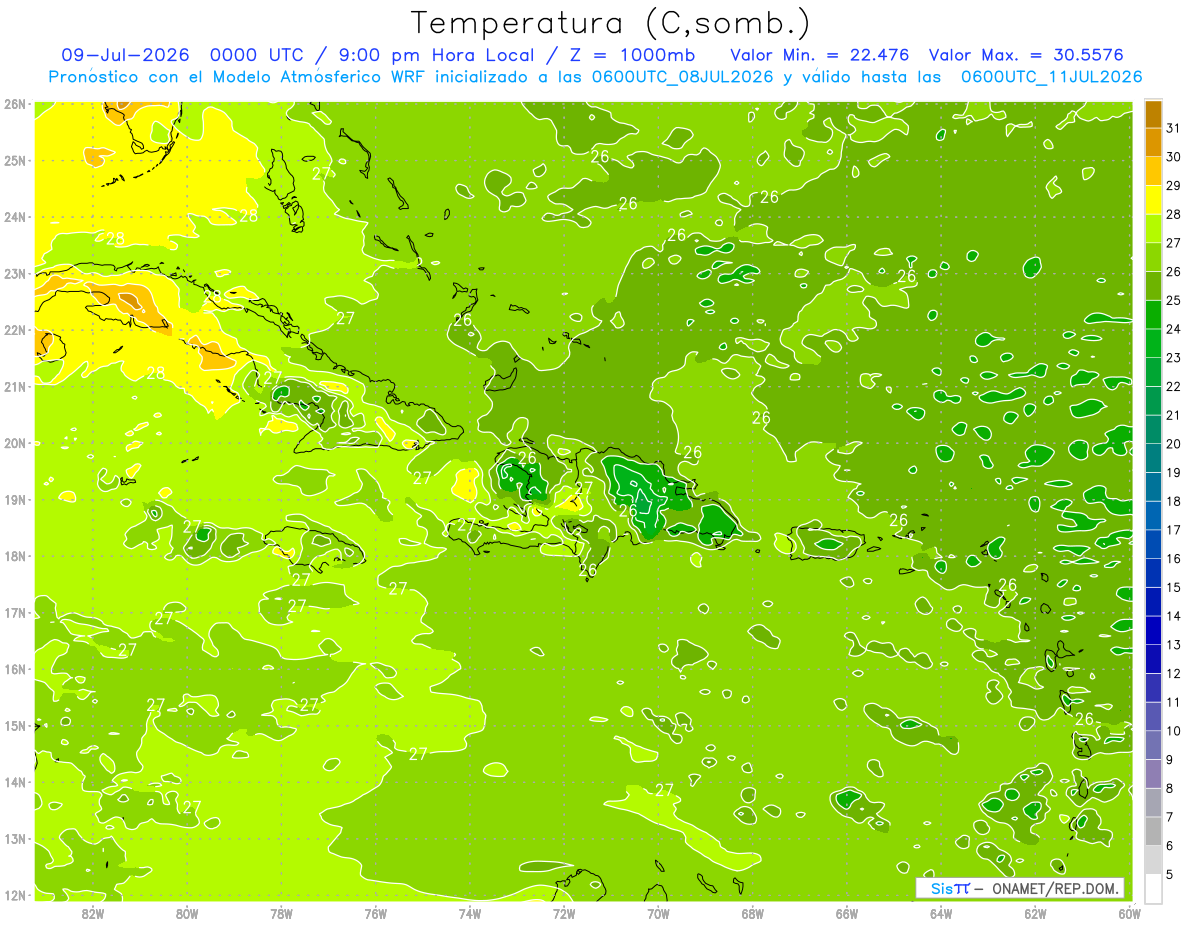
Task: Click color bar swatch between 19 and 20
Action: click(1153, 457)
